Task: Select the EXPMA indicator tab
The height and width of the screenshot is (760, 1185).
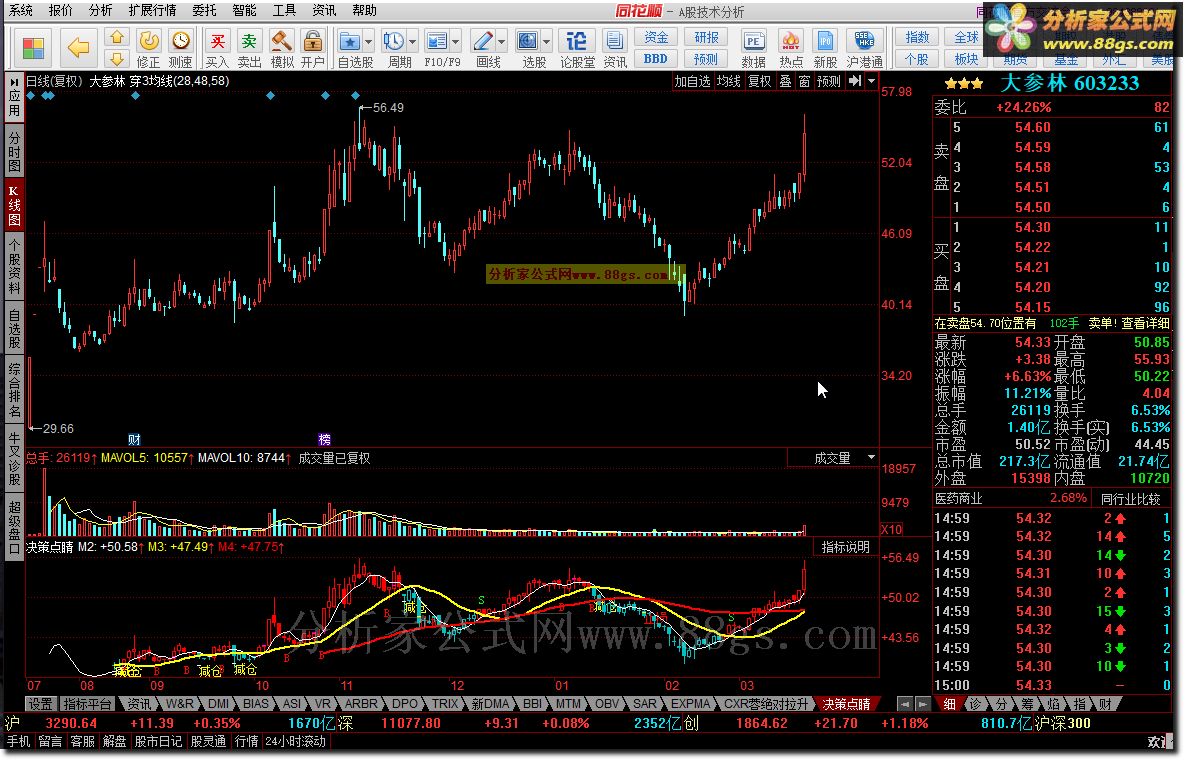Action: click(x=691, y=703)
